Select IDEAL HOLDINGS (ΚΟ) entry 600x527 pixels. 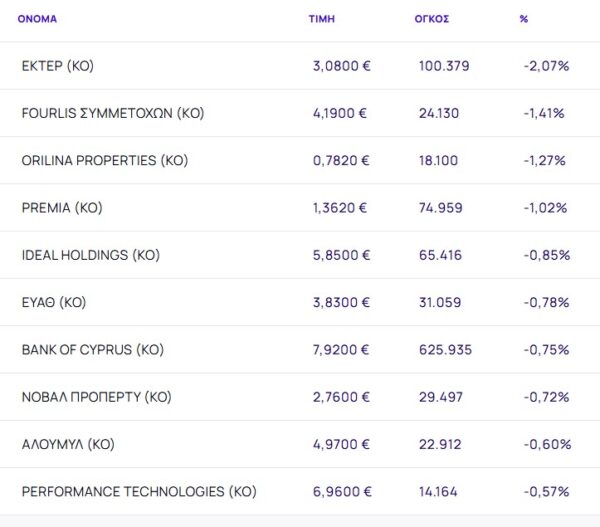pyautogui.click(x=90, y=255)
